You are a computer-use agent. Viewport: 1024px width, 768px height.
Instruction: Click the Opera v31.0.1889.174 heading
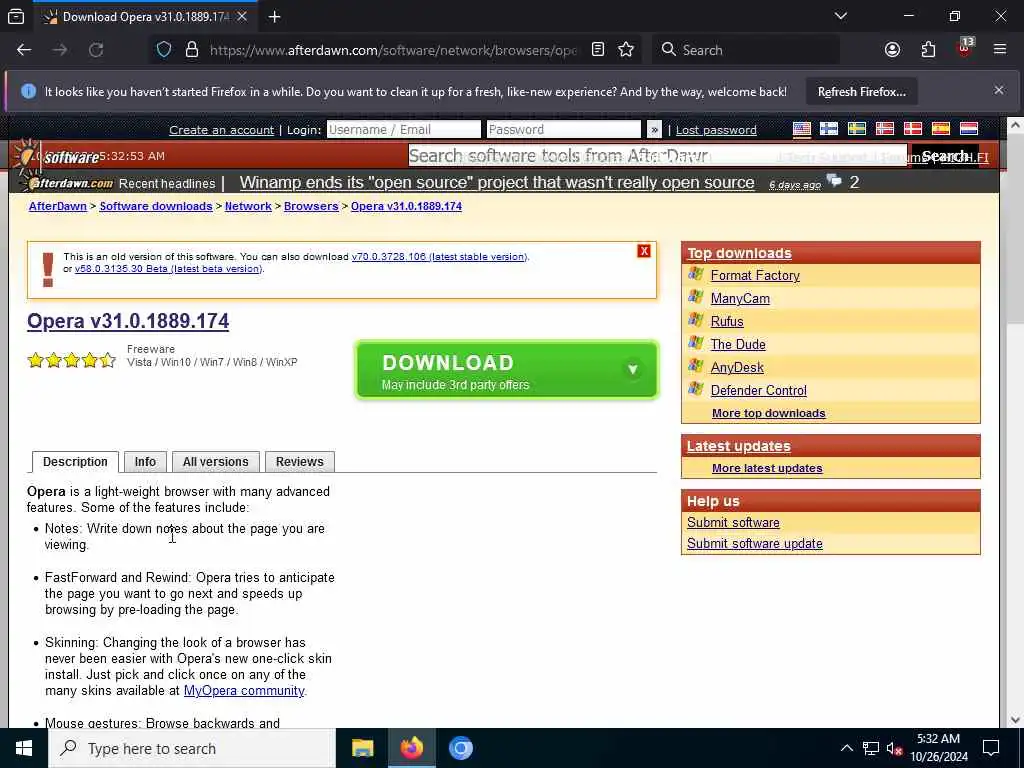click(x=128, y=321)
